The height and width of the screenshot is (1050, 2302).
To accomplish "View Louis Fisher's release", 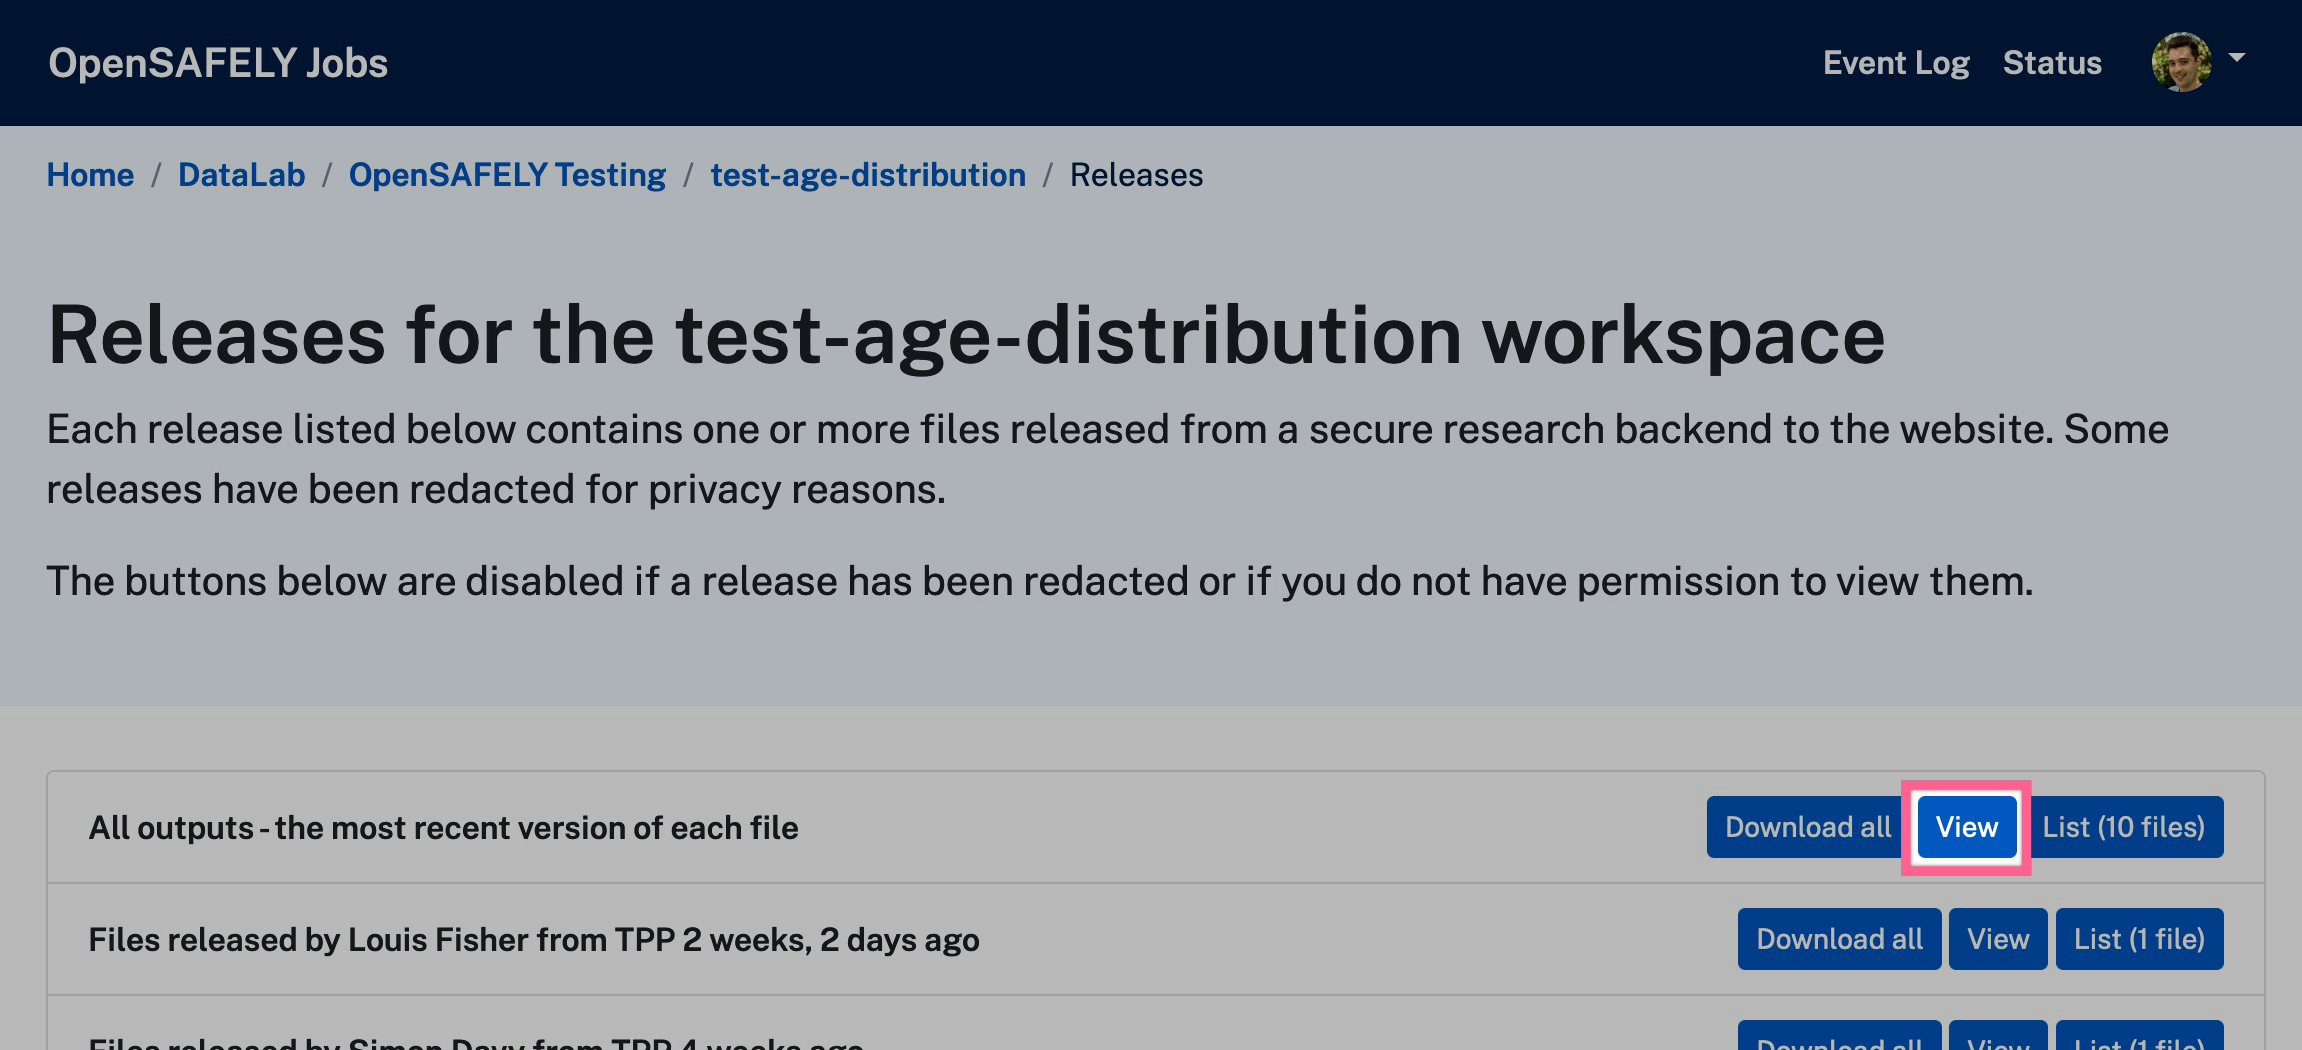I will [x=1998, y=939].
